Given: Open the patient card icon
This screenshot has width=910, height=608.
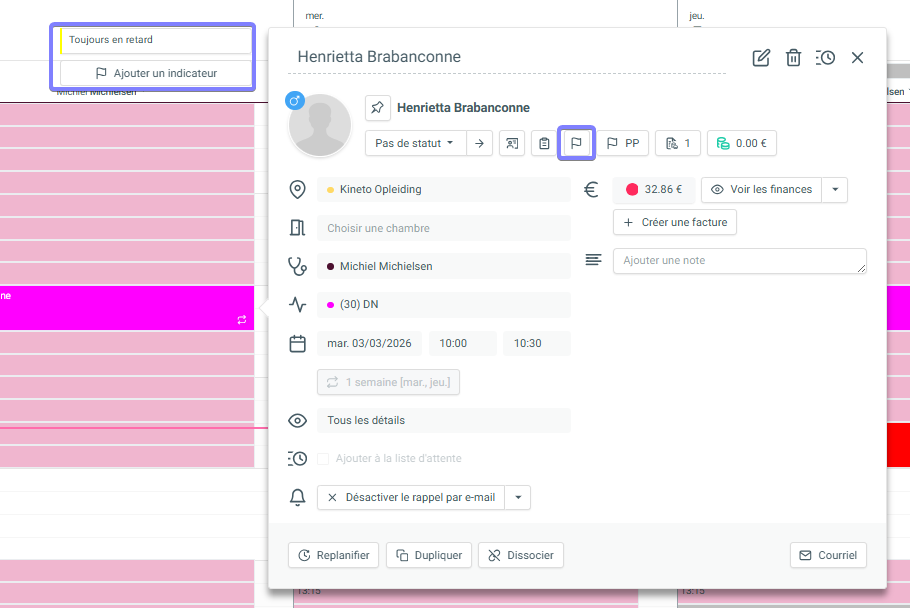Looking at the screenshot, I should [512, 143].
